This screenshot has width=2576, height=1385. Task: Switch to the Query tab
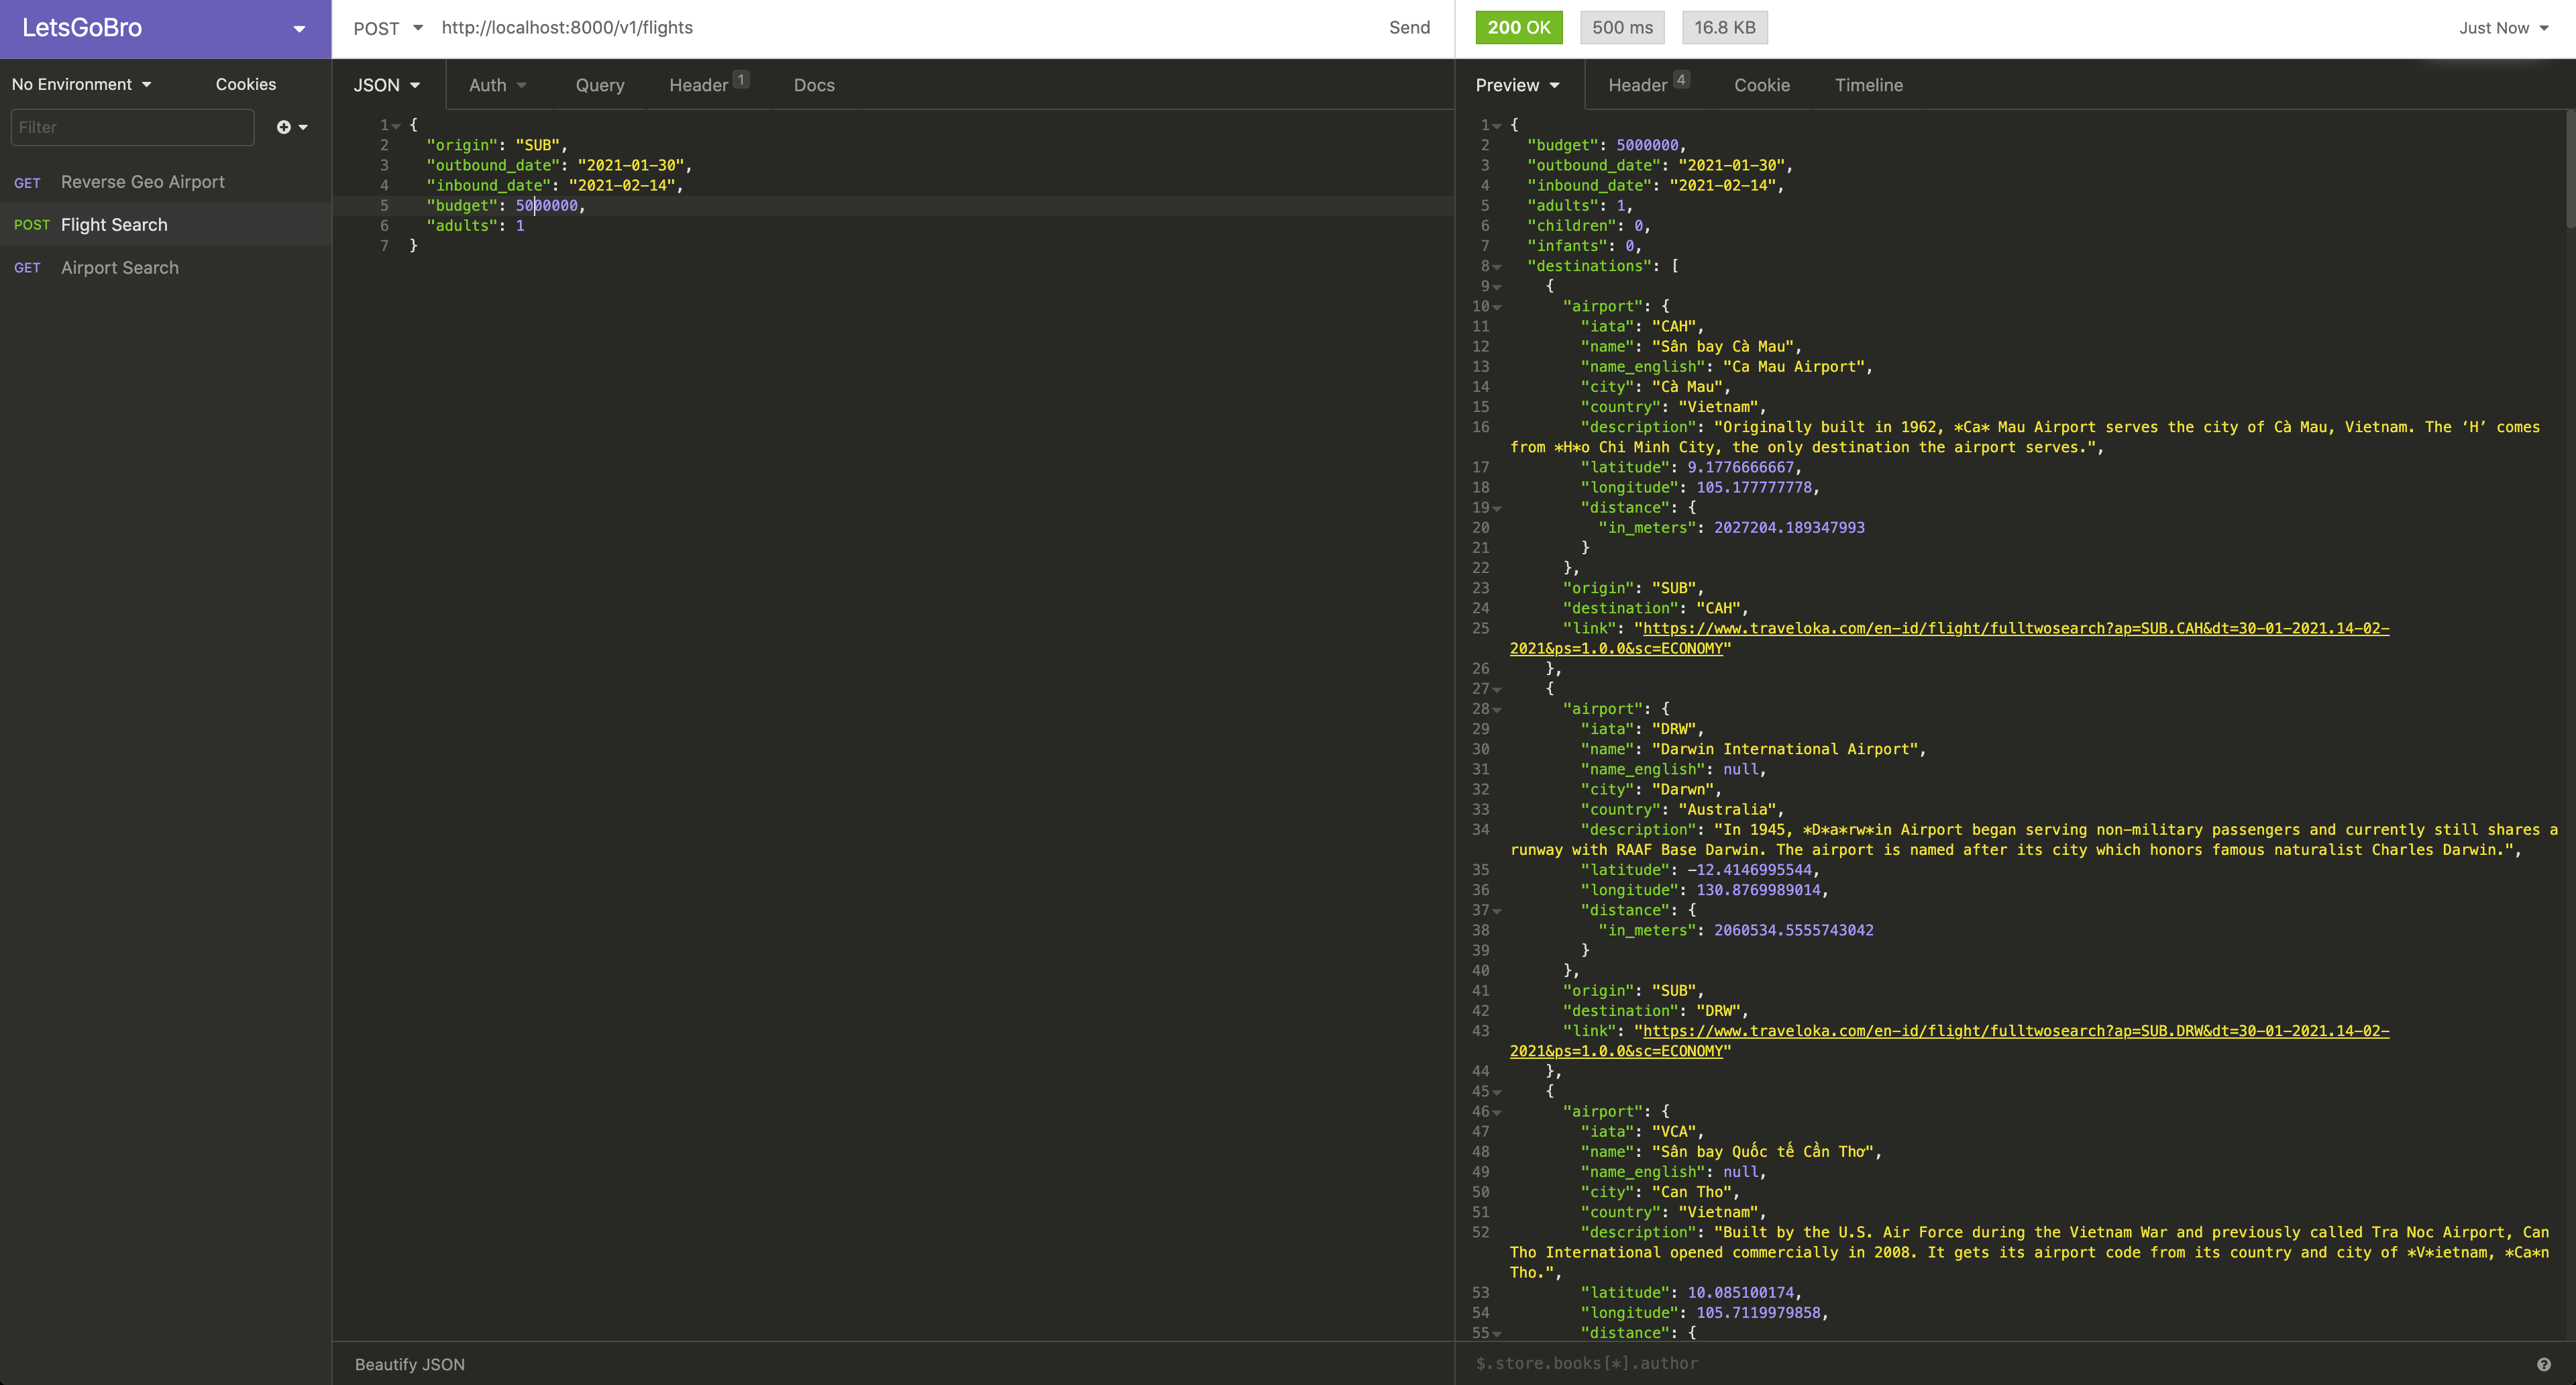(x=599, y=85)
